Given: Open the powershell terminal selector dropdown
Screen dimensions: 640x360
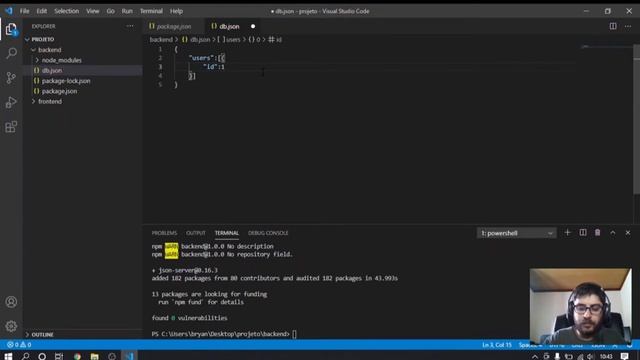Looking at the screenshot, I should coord(516,233).
